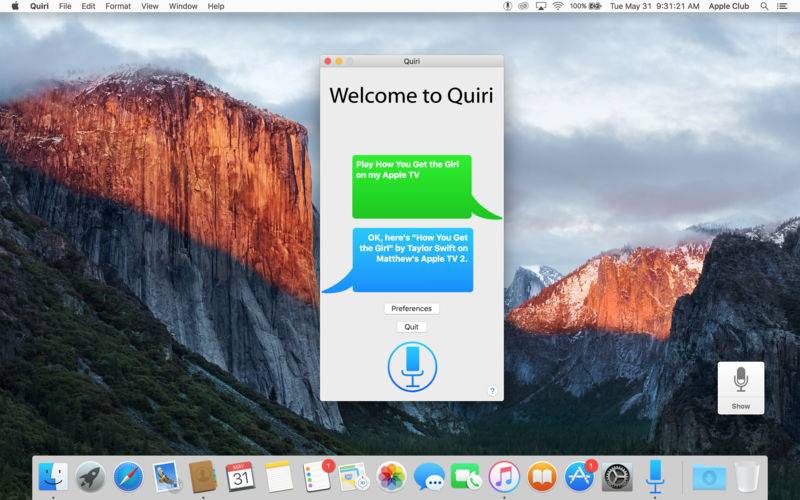Open the Apple Club user menu
800x500 pixels.
pos(729,6)
